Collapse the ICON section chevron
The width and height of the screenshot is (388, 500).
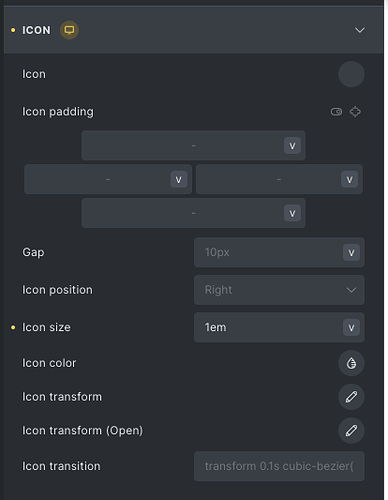coord(360,30)
